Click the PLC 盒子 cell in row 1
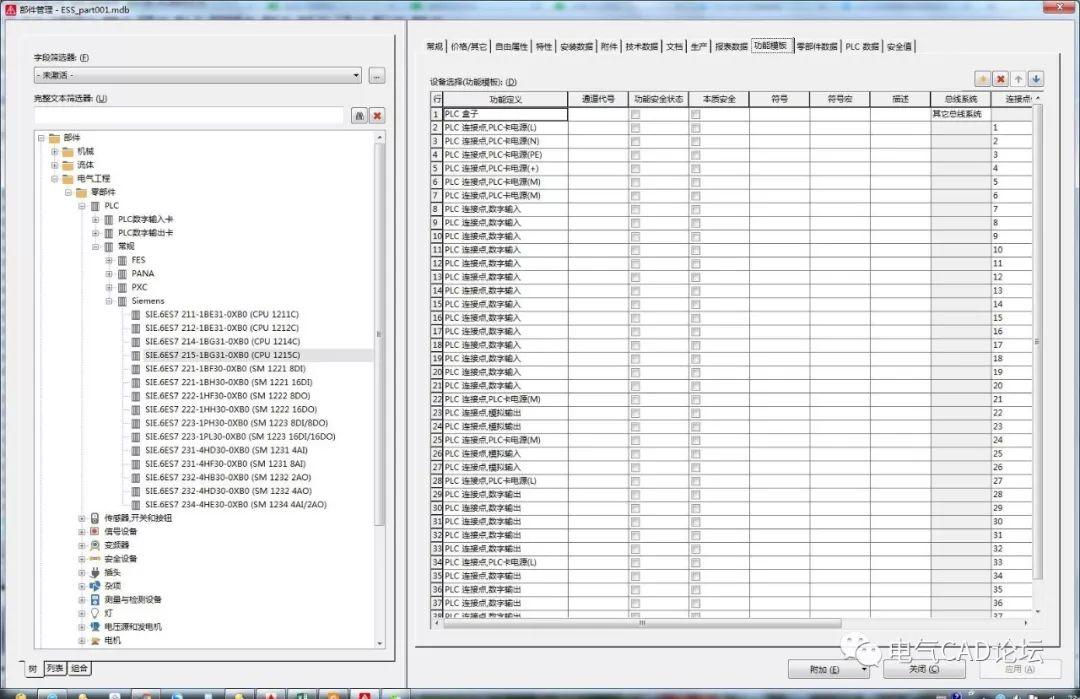The image size is (1080, 699). pos(505,114)
